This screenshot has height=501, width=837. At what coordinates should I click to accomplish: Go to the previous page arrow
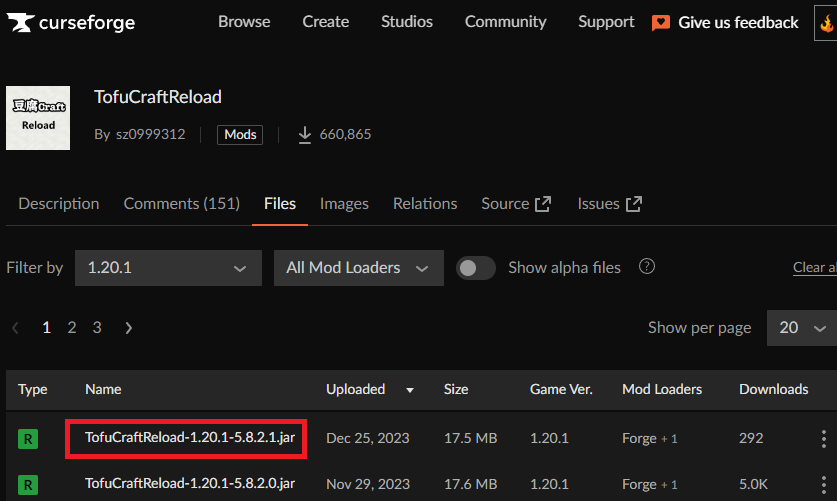point(16,327)
